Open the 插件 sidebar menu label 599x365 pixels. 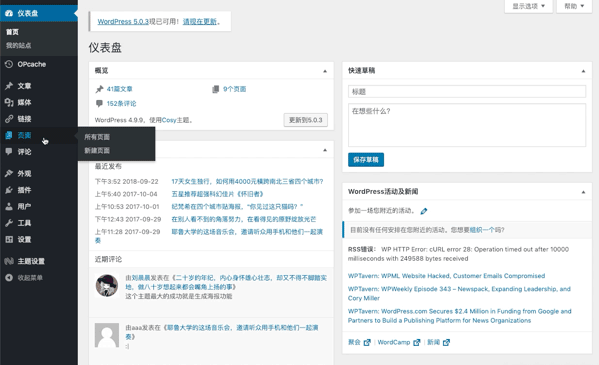(24, 190)
